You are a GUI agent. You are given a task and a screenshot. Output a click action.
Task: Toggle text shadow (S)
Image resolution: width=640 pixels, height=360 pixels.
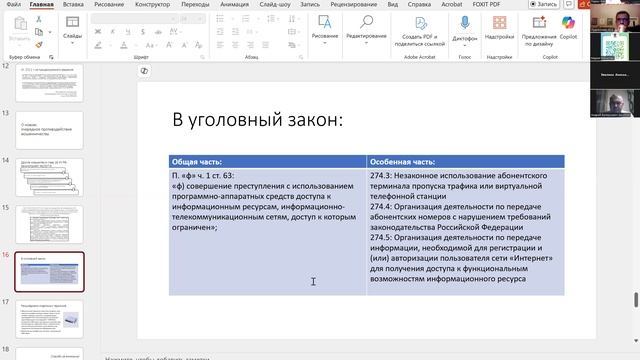point(143,31)
